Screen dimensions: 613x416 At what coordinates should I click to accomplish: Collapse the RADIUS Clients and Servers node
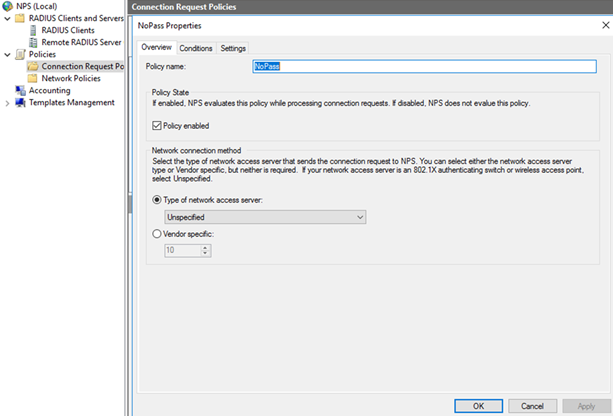(7, 18)
